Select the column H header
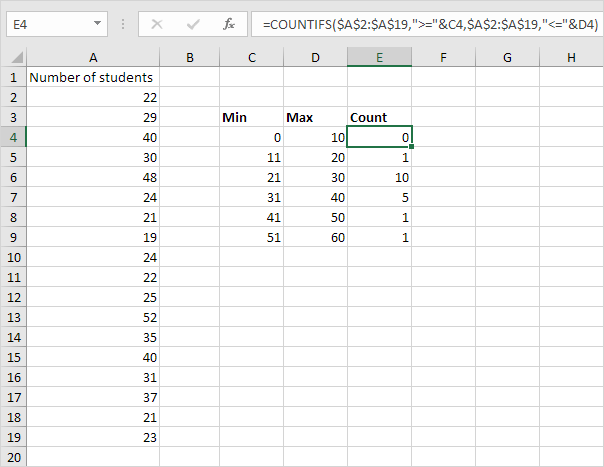Viewport: 604px width, 467px height. (571, 57)
